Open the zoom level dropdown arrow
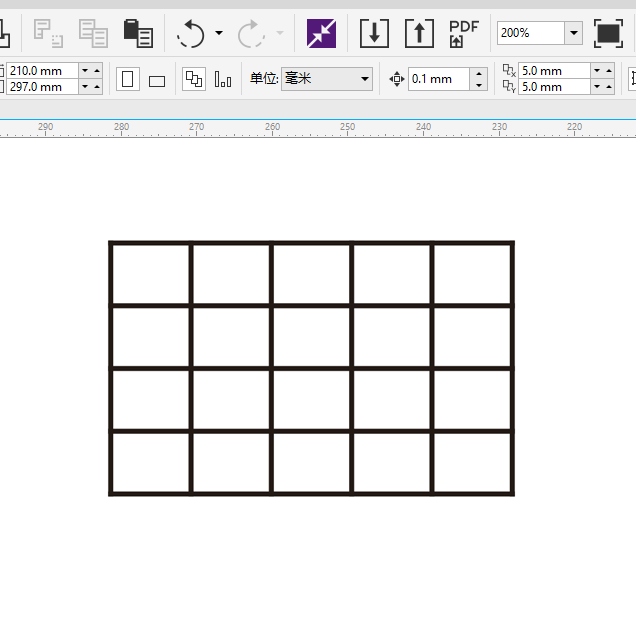Viewport: 636px width, 625px height. click(574, 33)
